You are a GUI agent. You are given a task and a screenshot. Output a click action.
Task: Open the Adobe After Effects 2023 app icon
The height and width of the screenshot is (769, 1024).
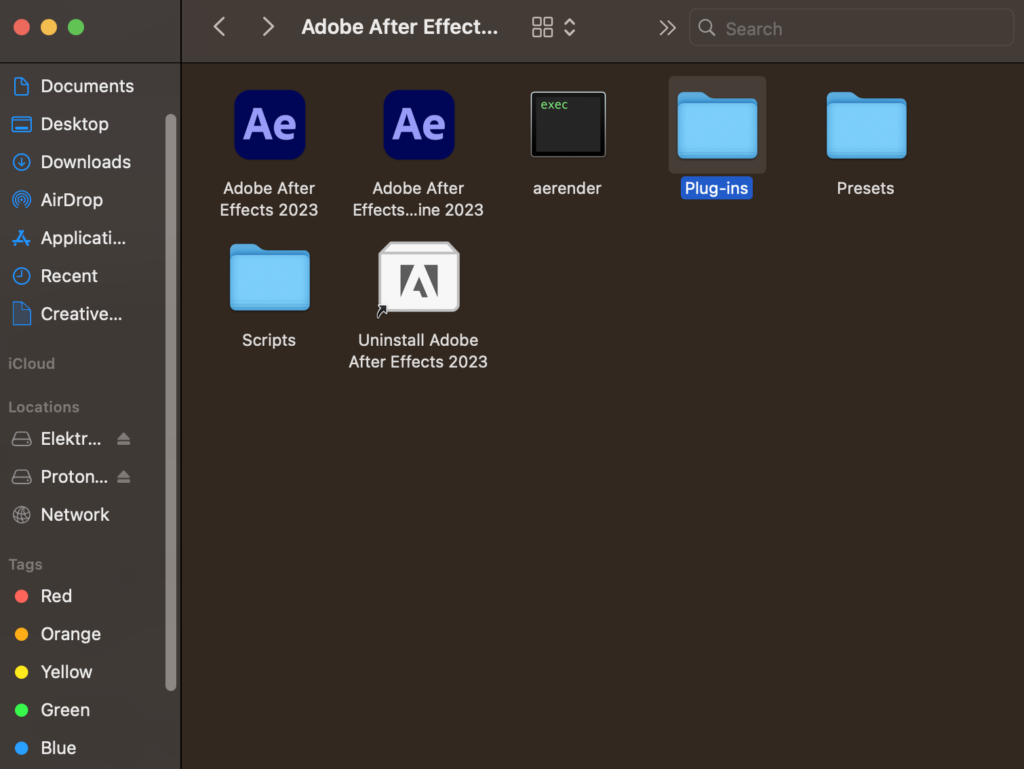269,125
